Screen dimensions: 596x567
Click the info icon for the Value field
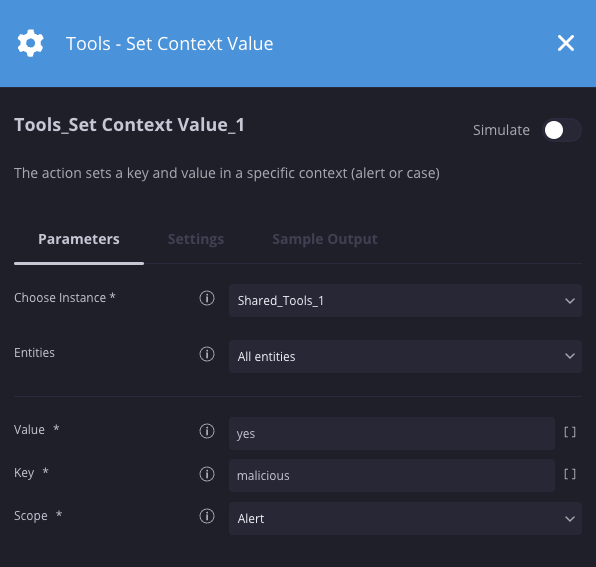click(207, 431)
